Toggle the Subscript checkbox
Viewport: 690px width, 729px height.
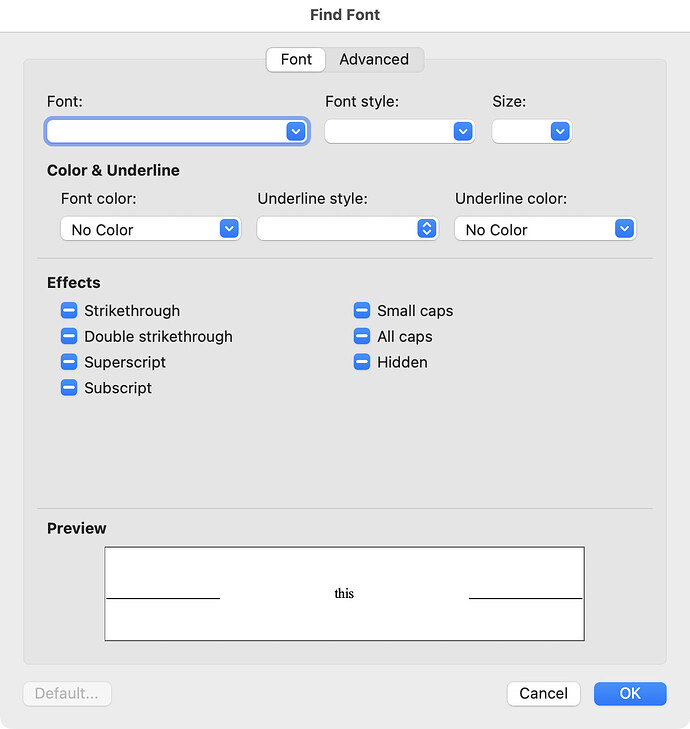(69, 387)
